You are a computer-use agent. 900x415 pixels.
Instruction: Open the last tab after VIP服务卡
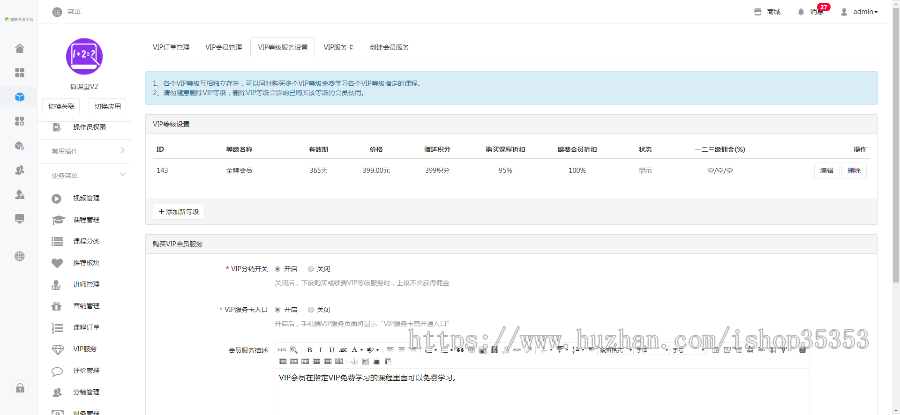(x=389, y=47)
